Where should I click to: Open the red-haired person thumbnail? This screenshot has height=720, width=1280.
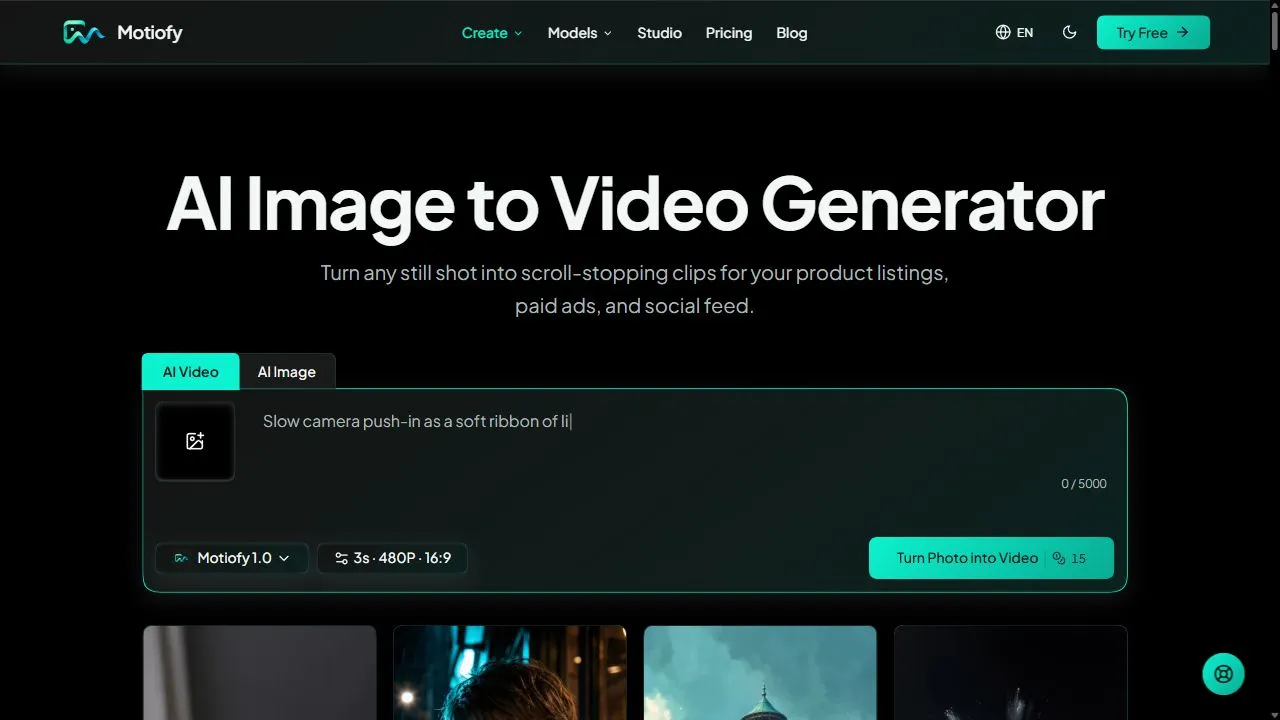510,673
